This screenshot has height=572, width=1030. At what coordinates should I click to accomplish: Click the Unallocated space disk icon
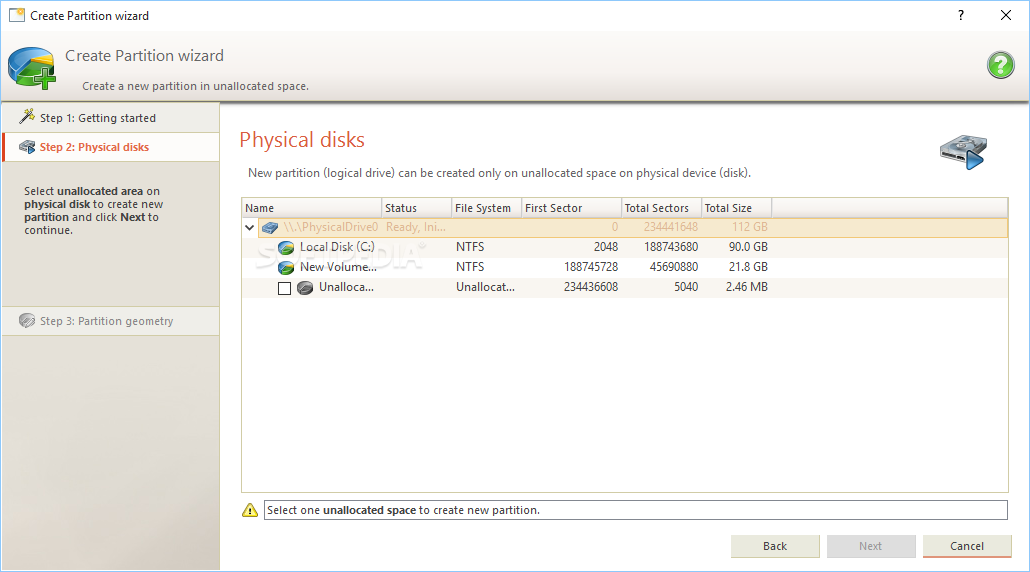[x=305, y=288]
